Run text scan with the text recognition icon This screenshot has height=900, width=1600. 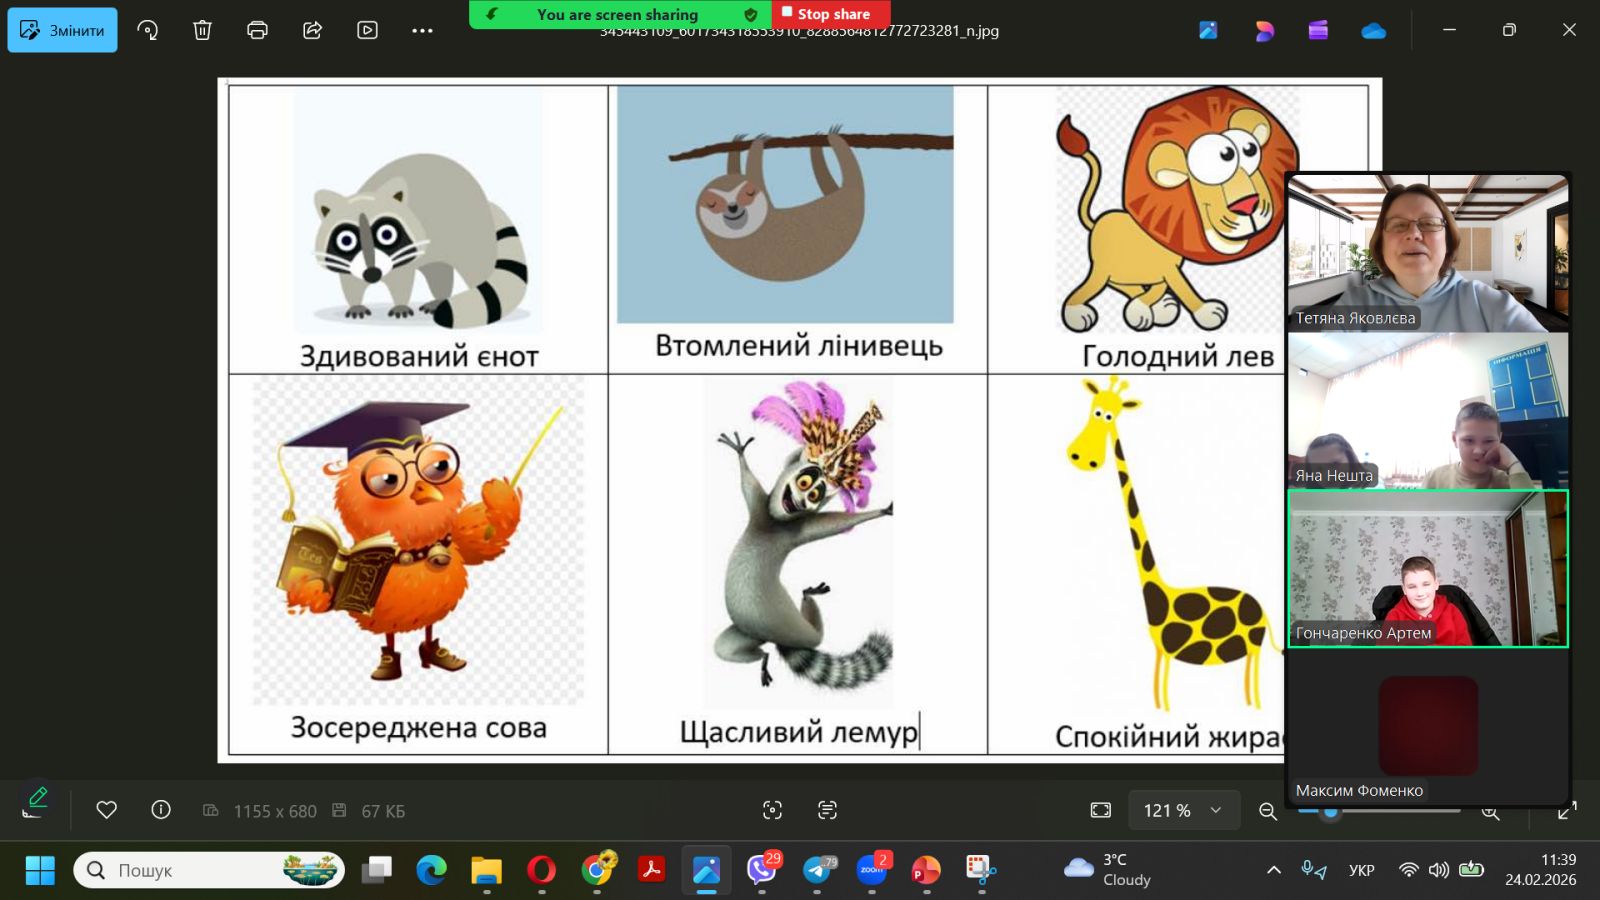pos(827,810)
